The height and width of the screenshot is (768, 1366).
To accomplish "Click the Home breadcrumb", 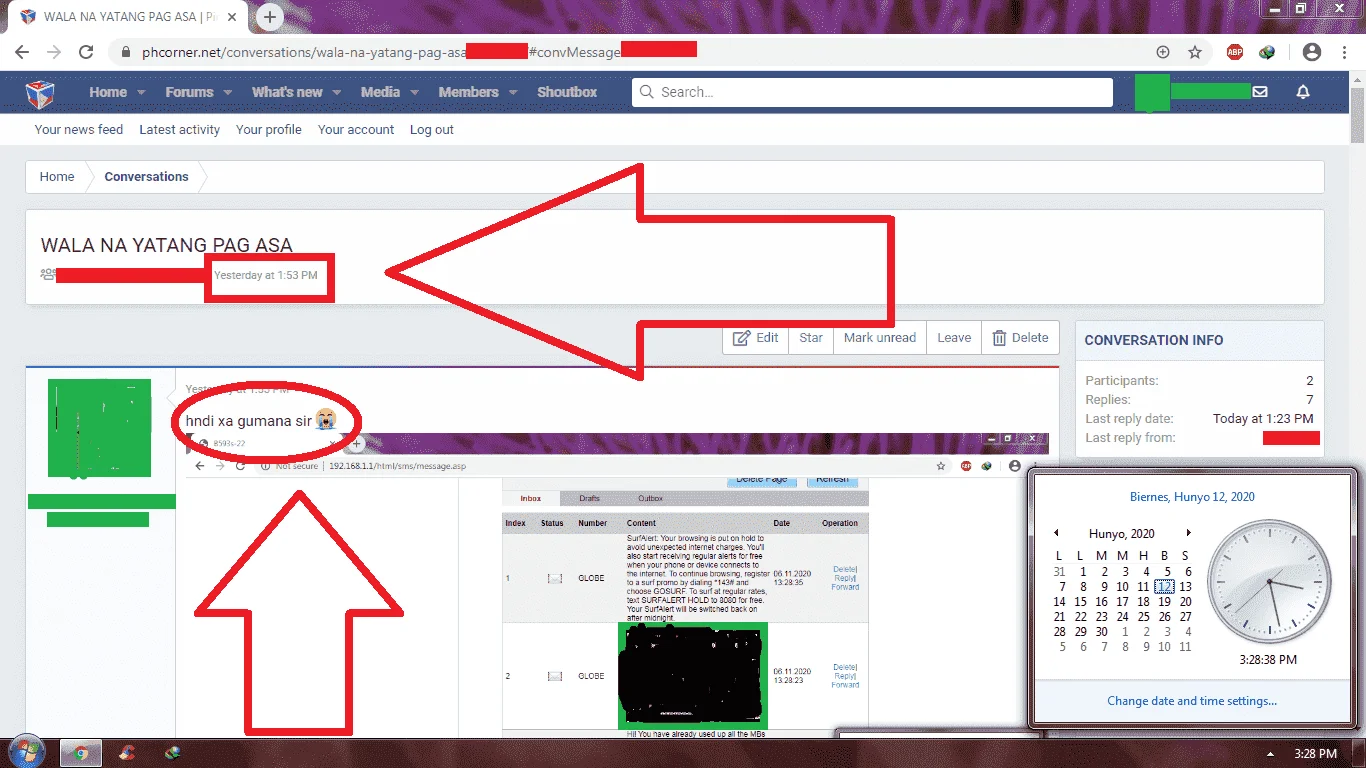I will [57, 177].
